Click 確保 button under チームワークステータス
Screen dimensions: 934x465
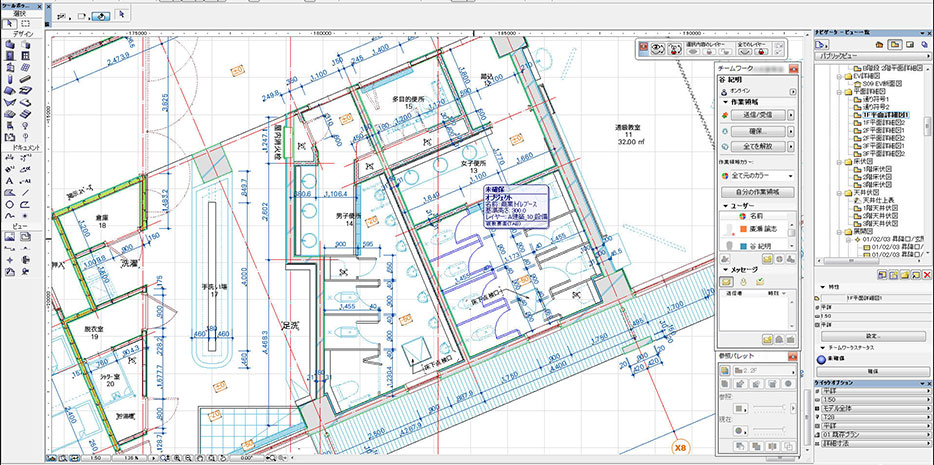(x=873, y=372)
